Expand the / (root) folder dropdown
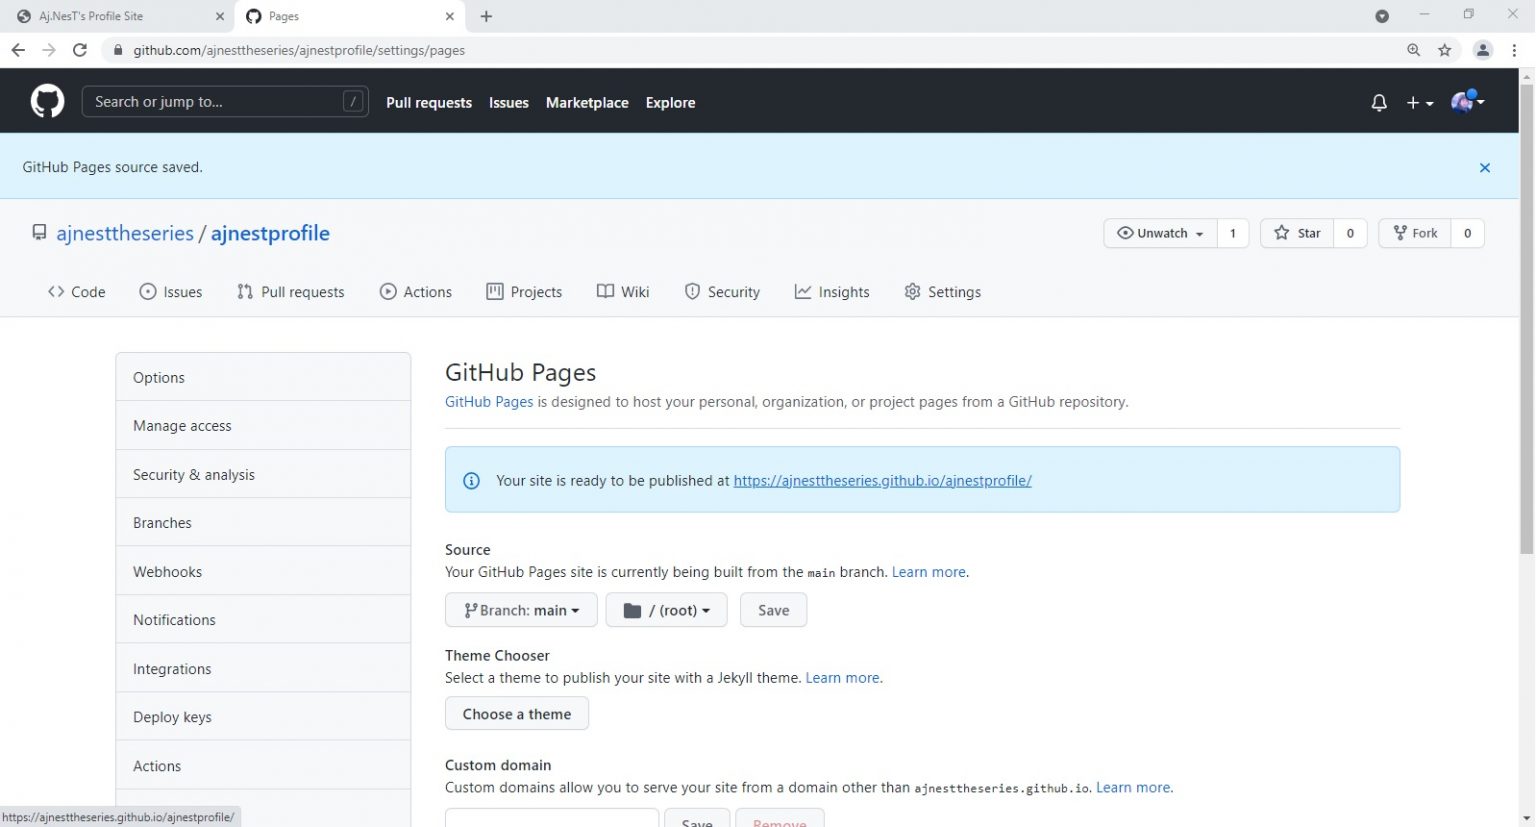The height and width of the screenshot is (827, 1536). (x=666, y=610)
